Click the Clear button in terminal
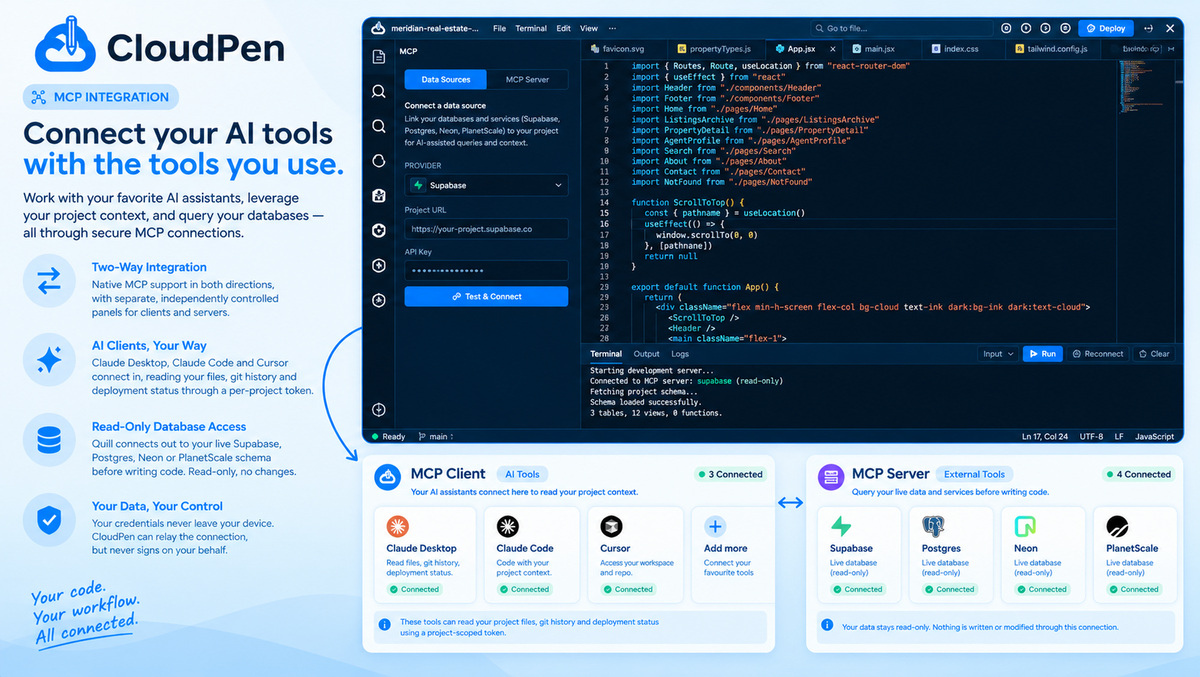 [1153, 354]
